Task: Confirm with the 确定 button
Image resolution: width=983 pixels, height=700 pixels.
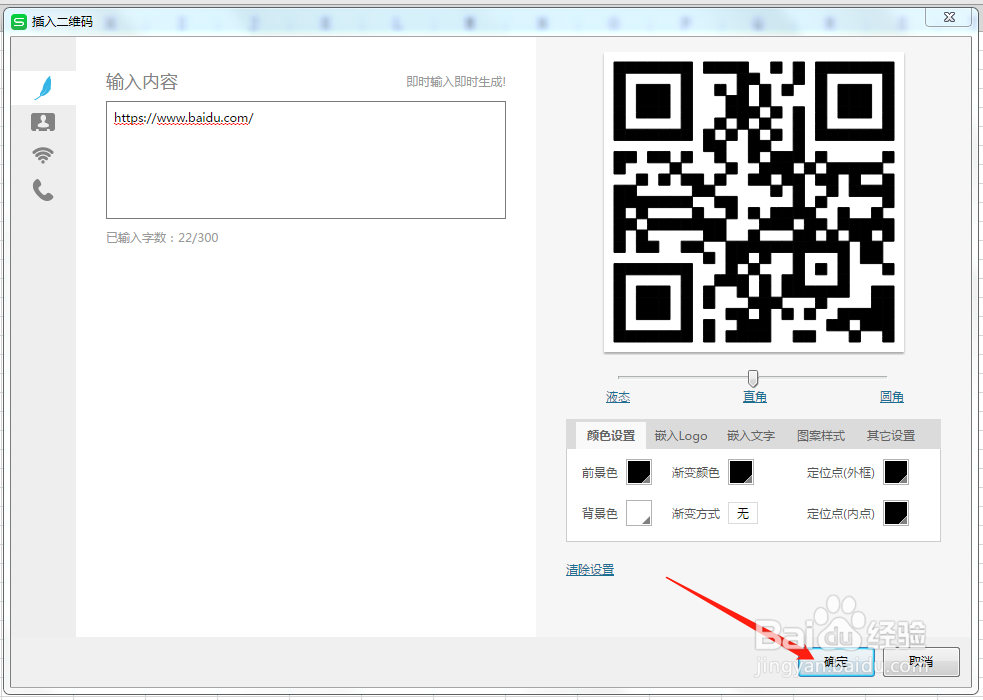Action: coord(837,662)
